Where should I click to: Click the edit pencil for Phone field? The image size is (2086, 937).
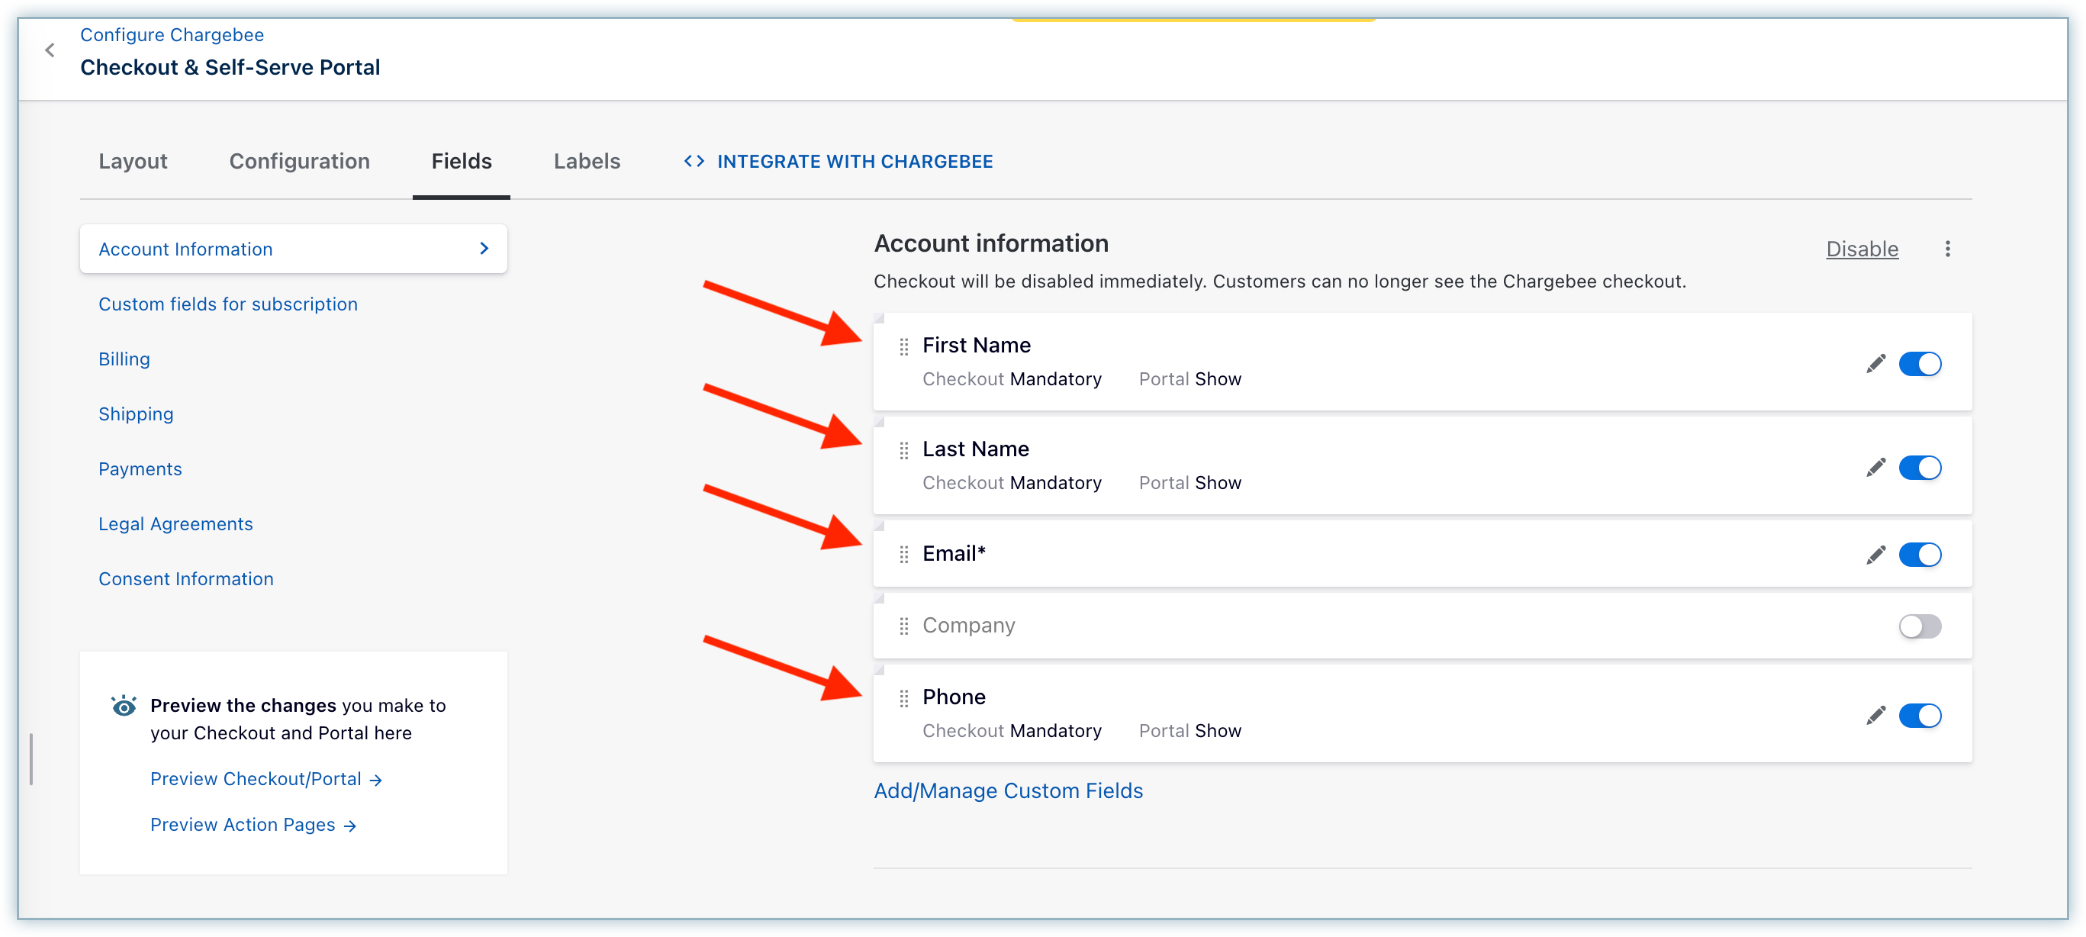(1875, 716)
